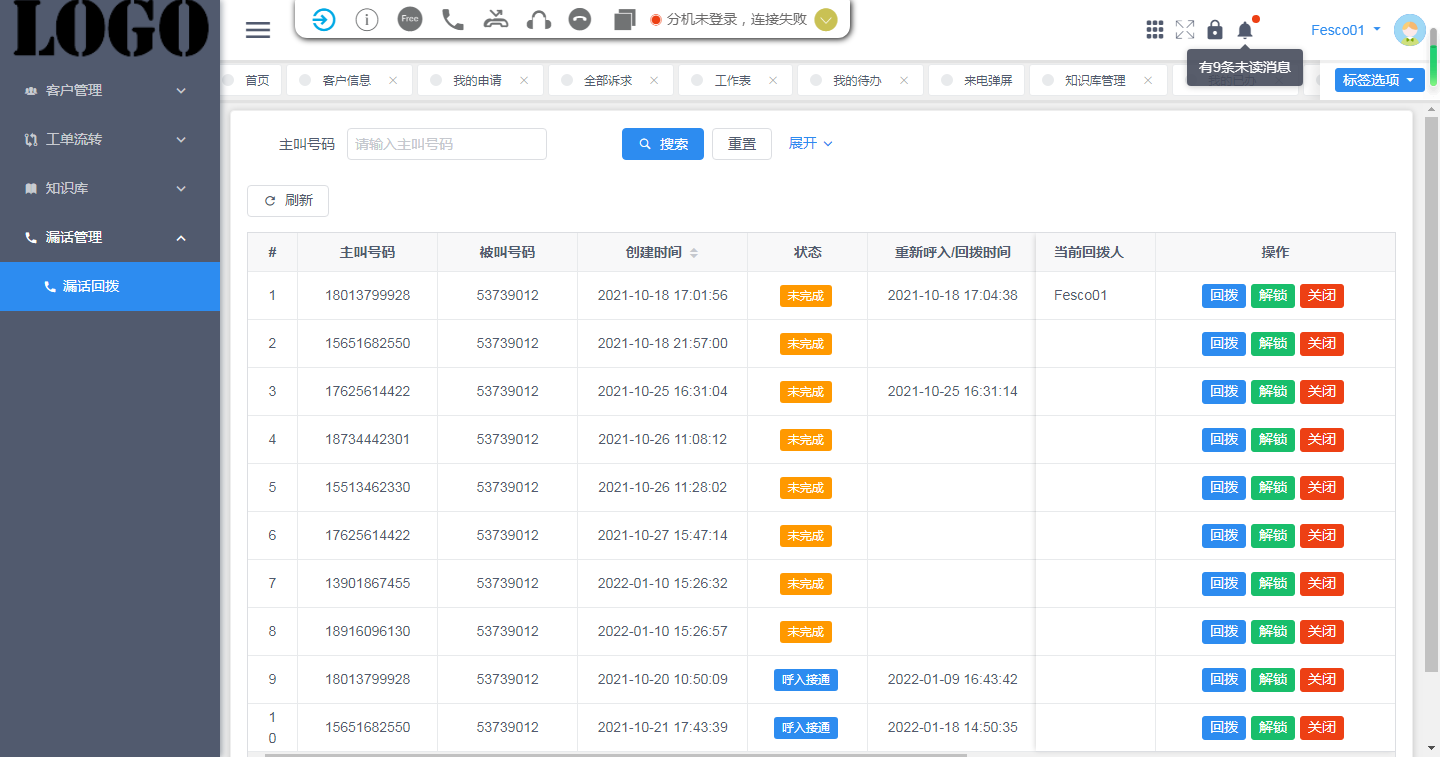Click the 刷新 refresh button
The height and width of the screenshot is (757, 1440).
288,201
